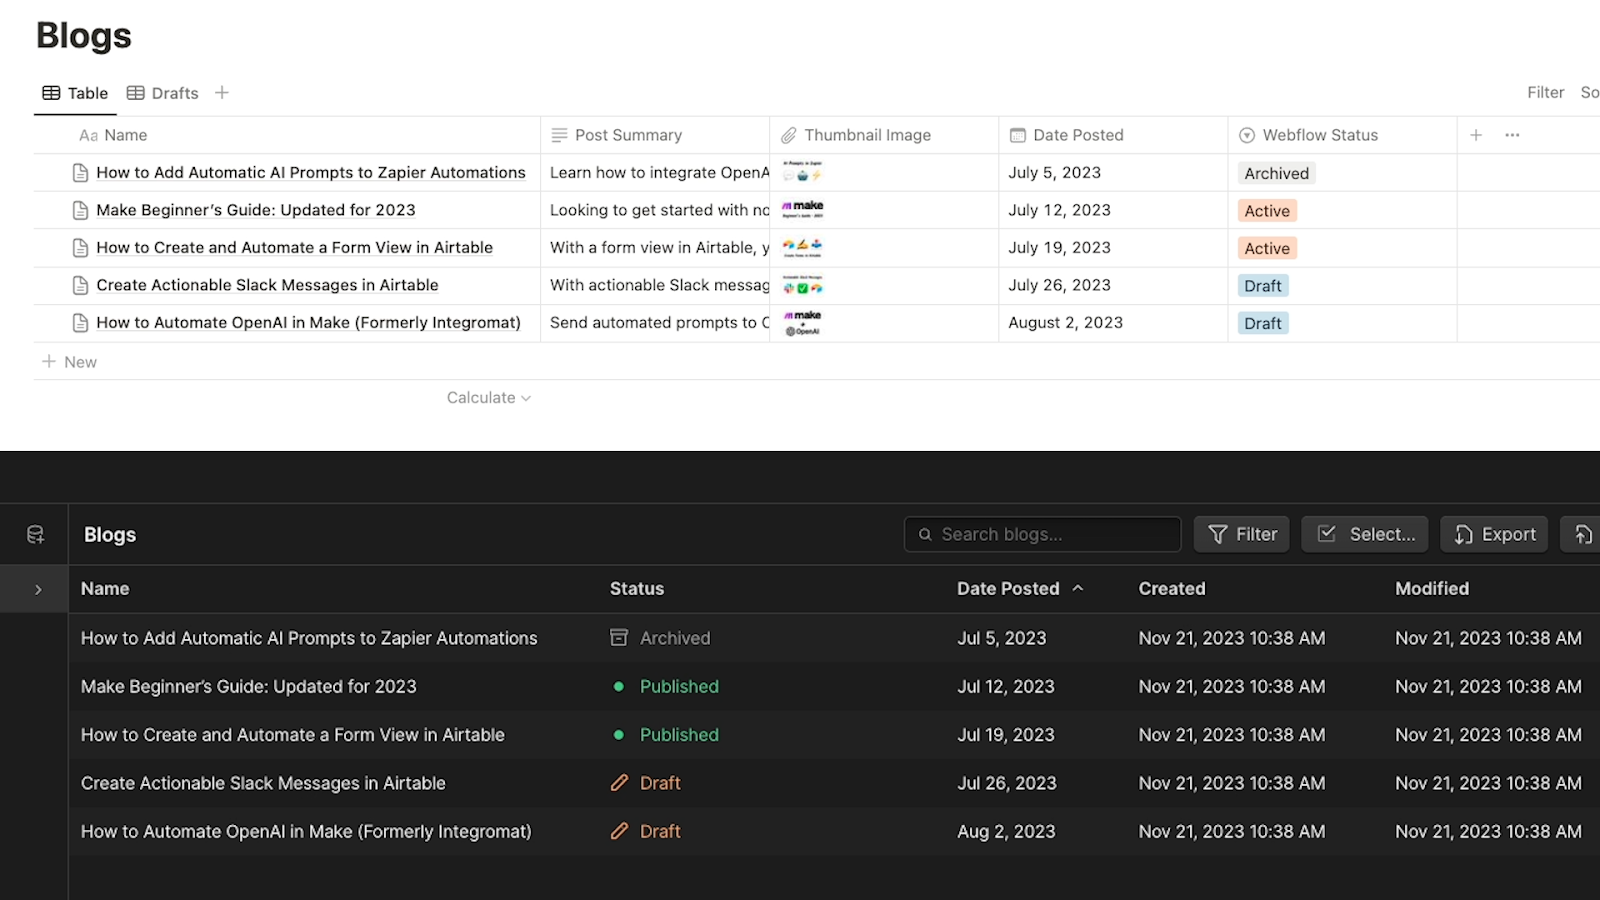Click thumbnail image for Automate OpenAI row

(x=802, y=322)
